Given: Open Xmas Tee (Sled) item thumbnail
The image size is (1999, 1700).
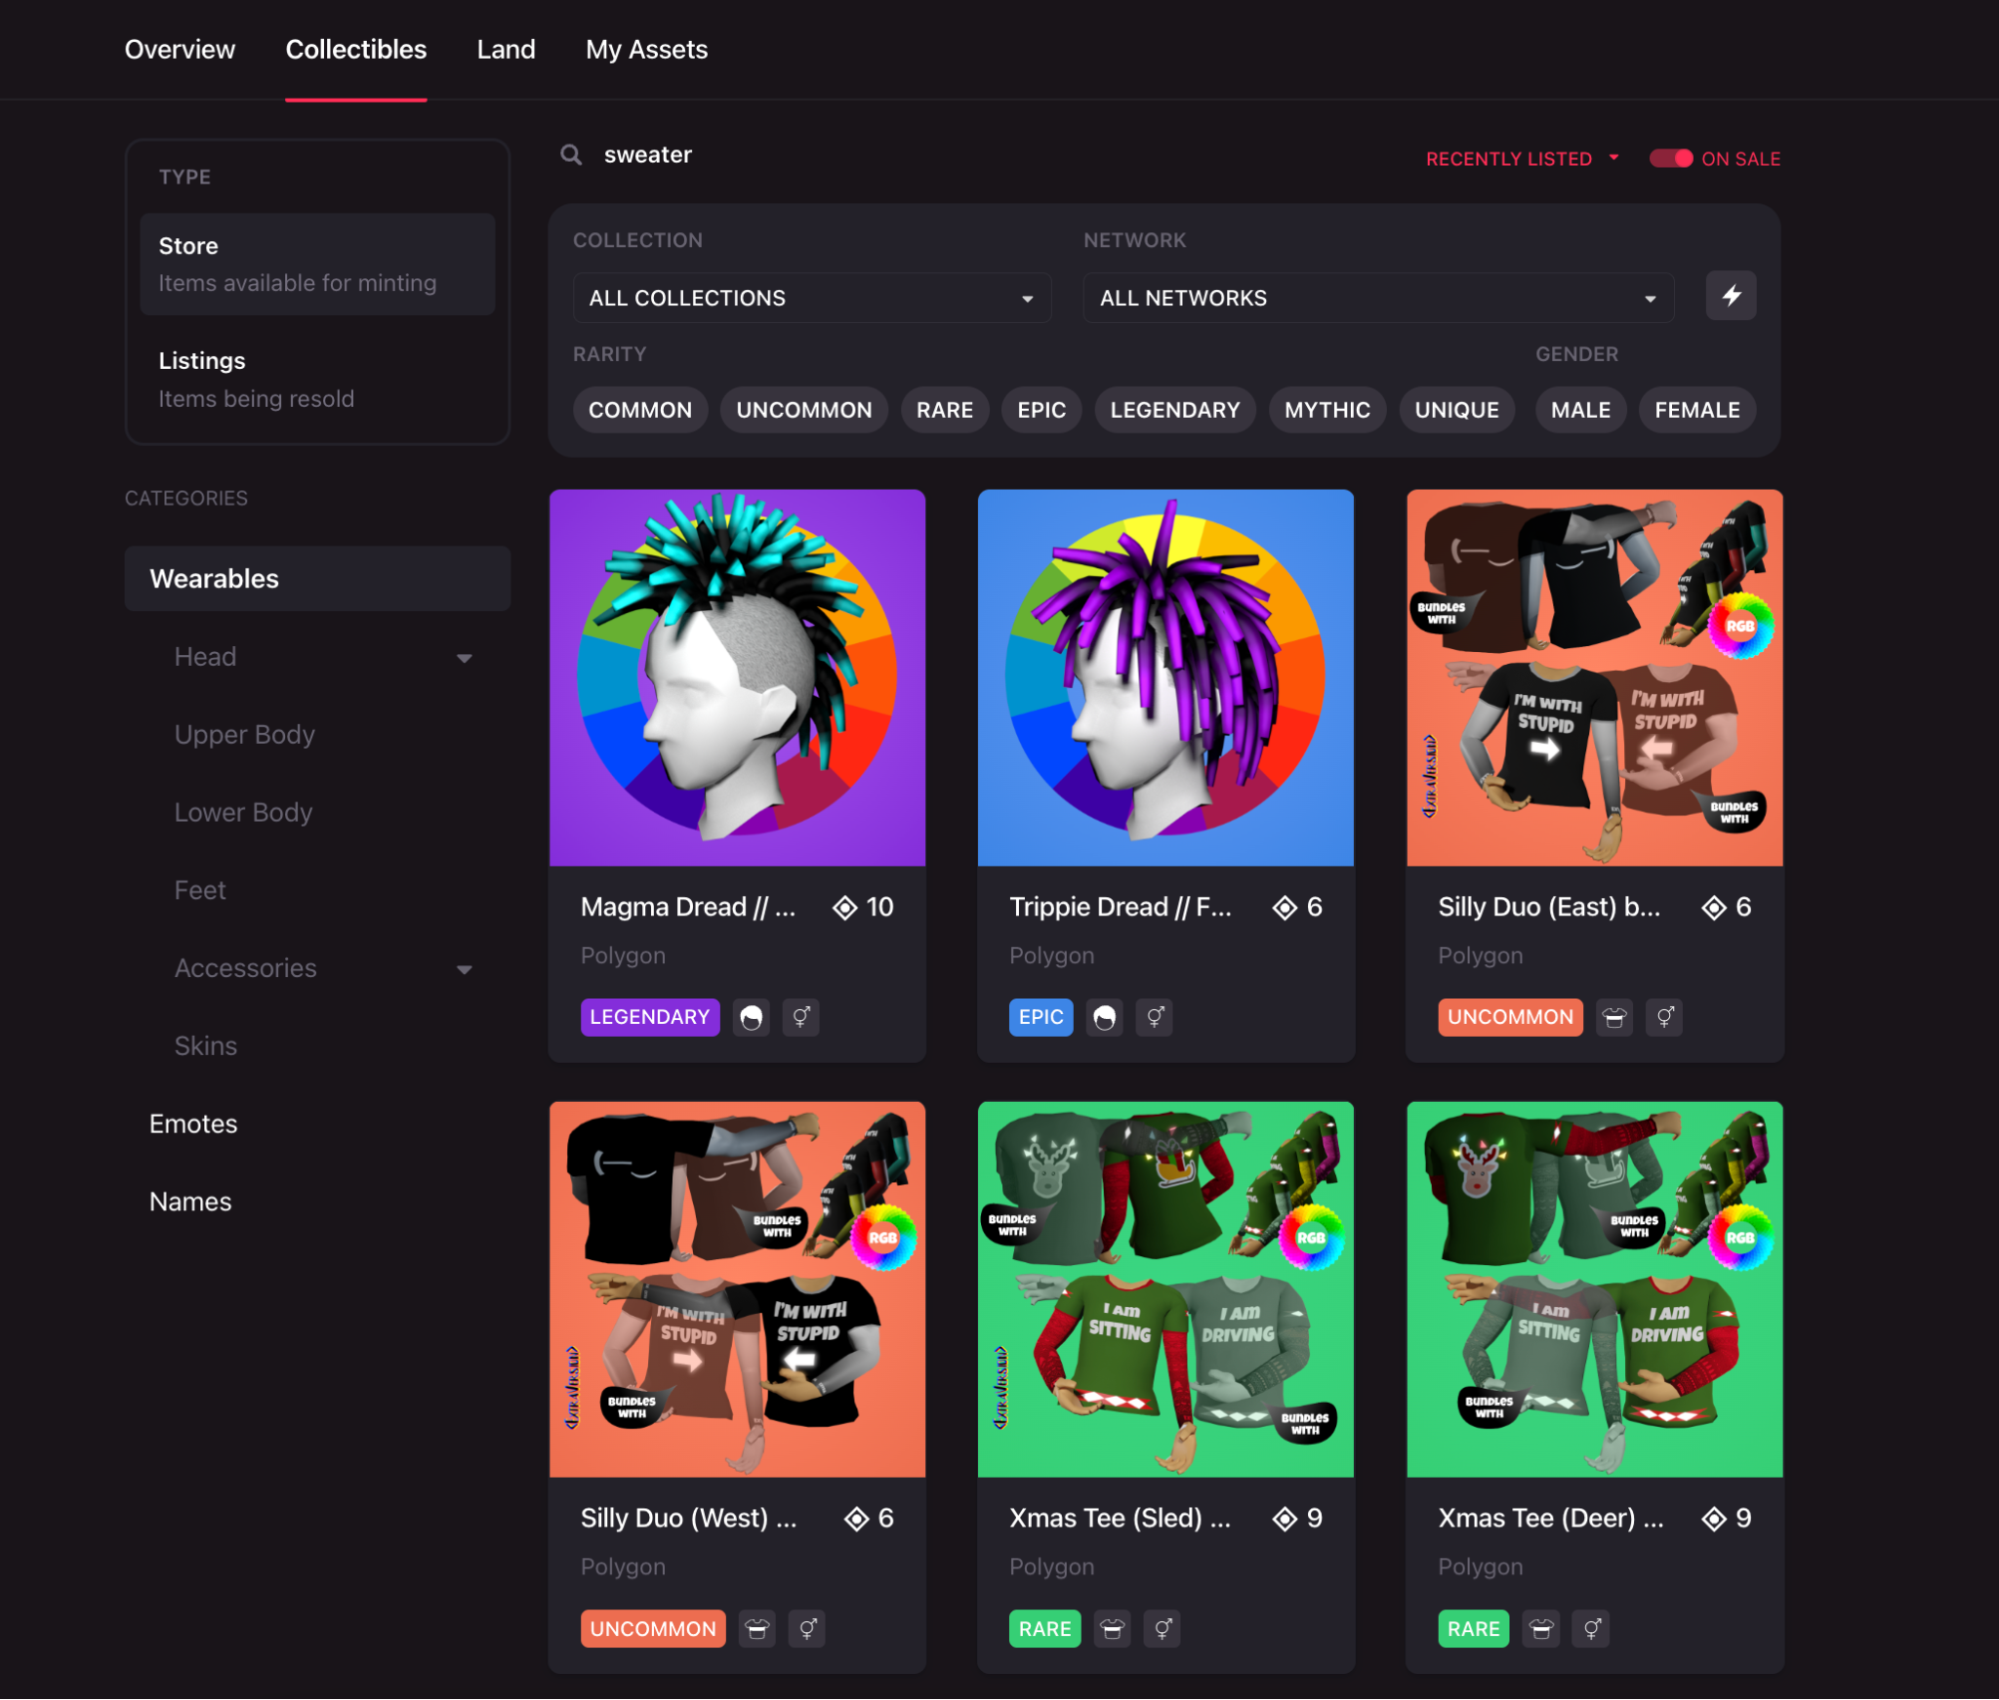Looking at the screenshot, I should (1166, 1290).
